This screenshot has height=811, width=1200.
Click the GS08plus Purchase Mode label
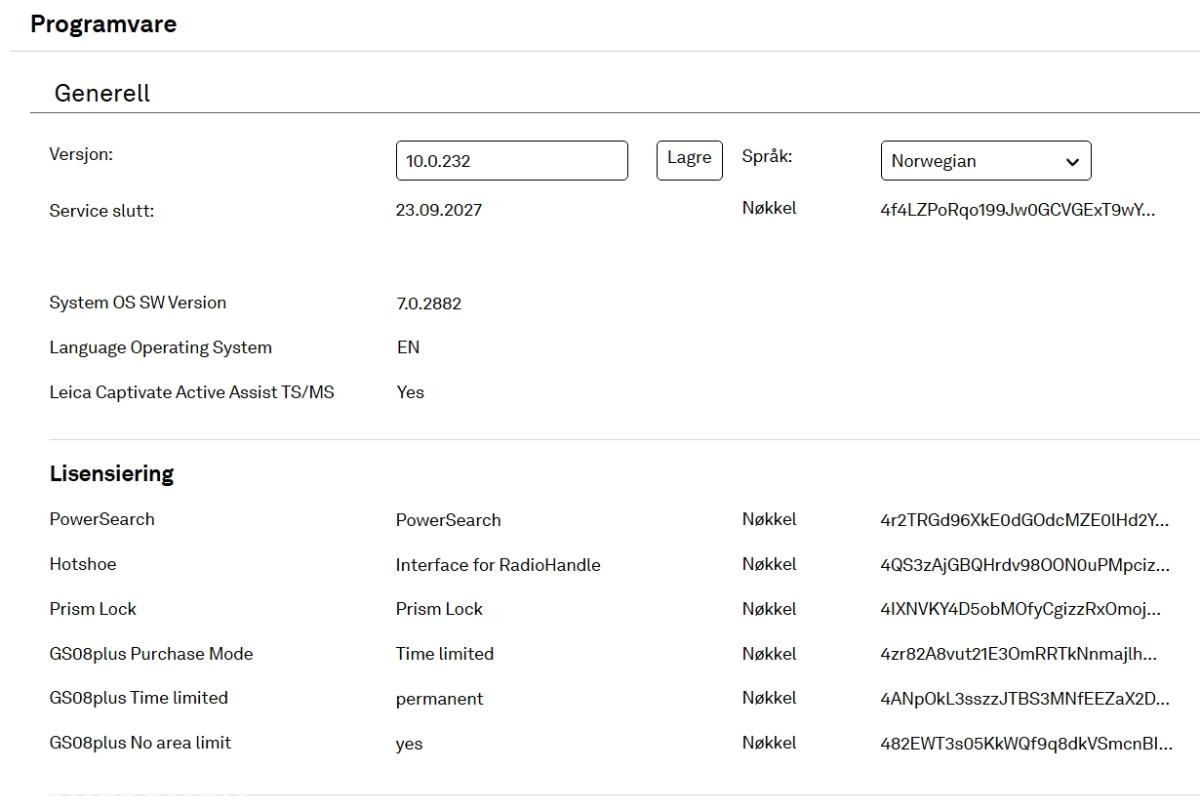tap(151, 654)
